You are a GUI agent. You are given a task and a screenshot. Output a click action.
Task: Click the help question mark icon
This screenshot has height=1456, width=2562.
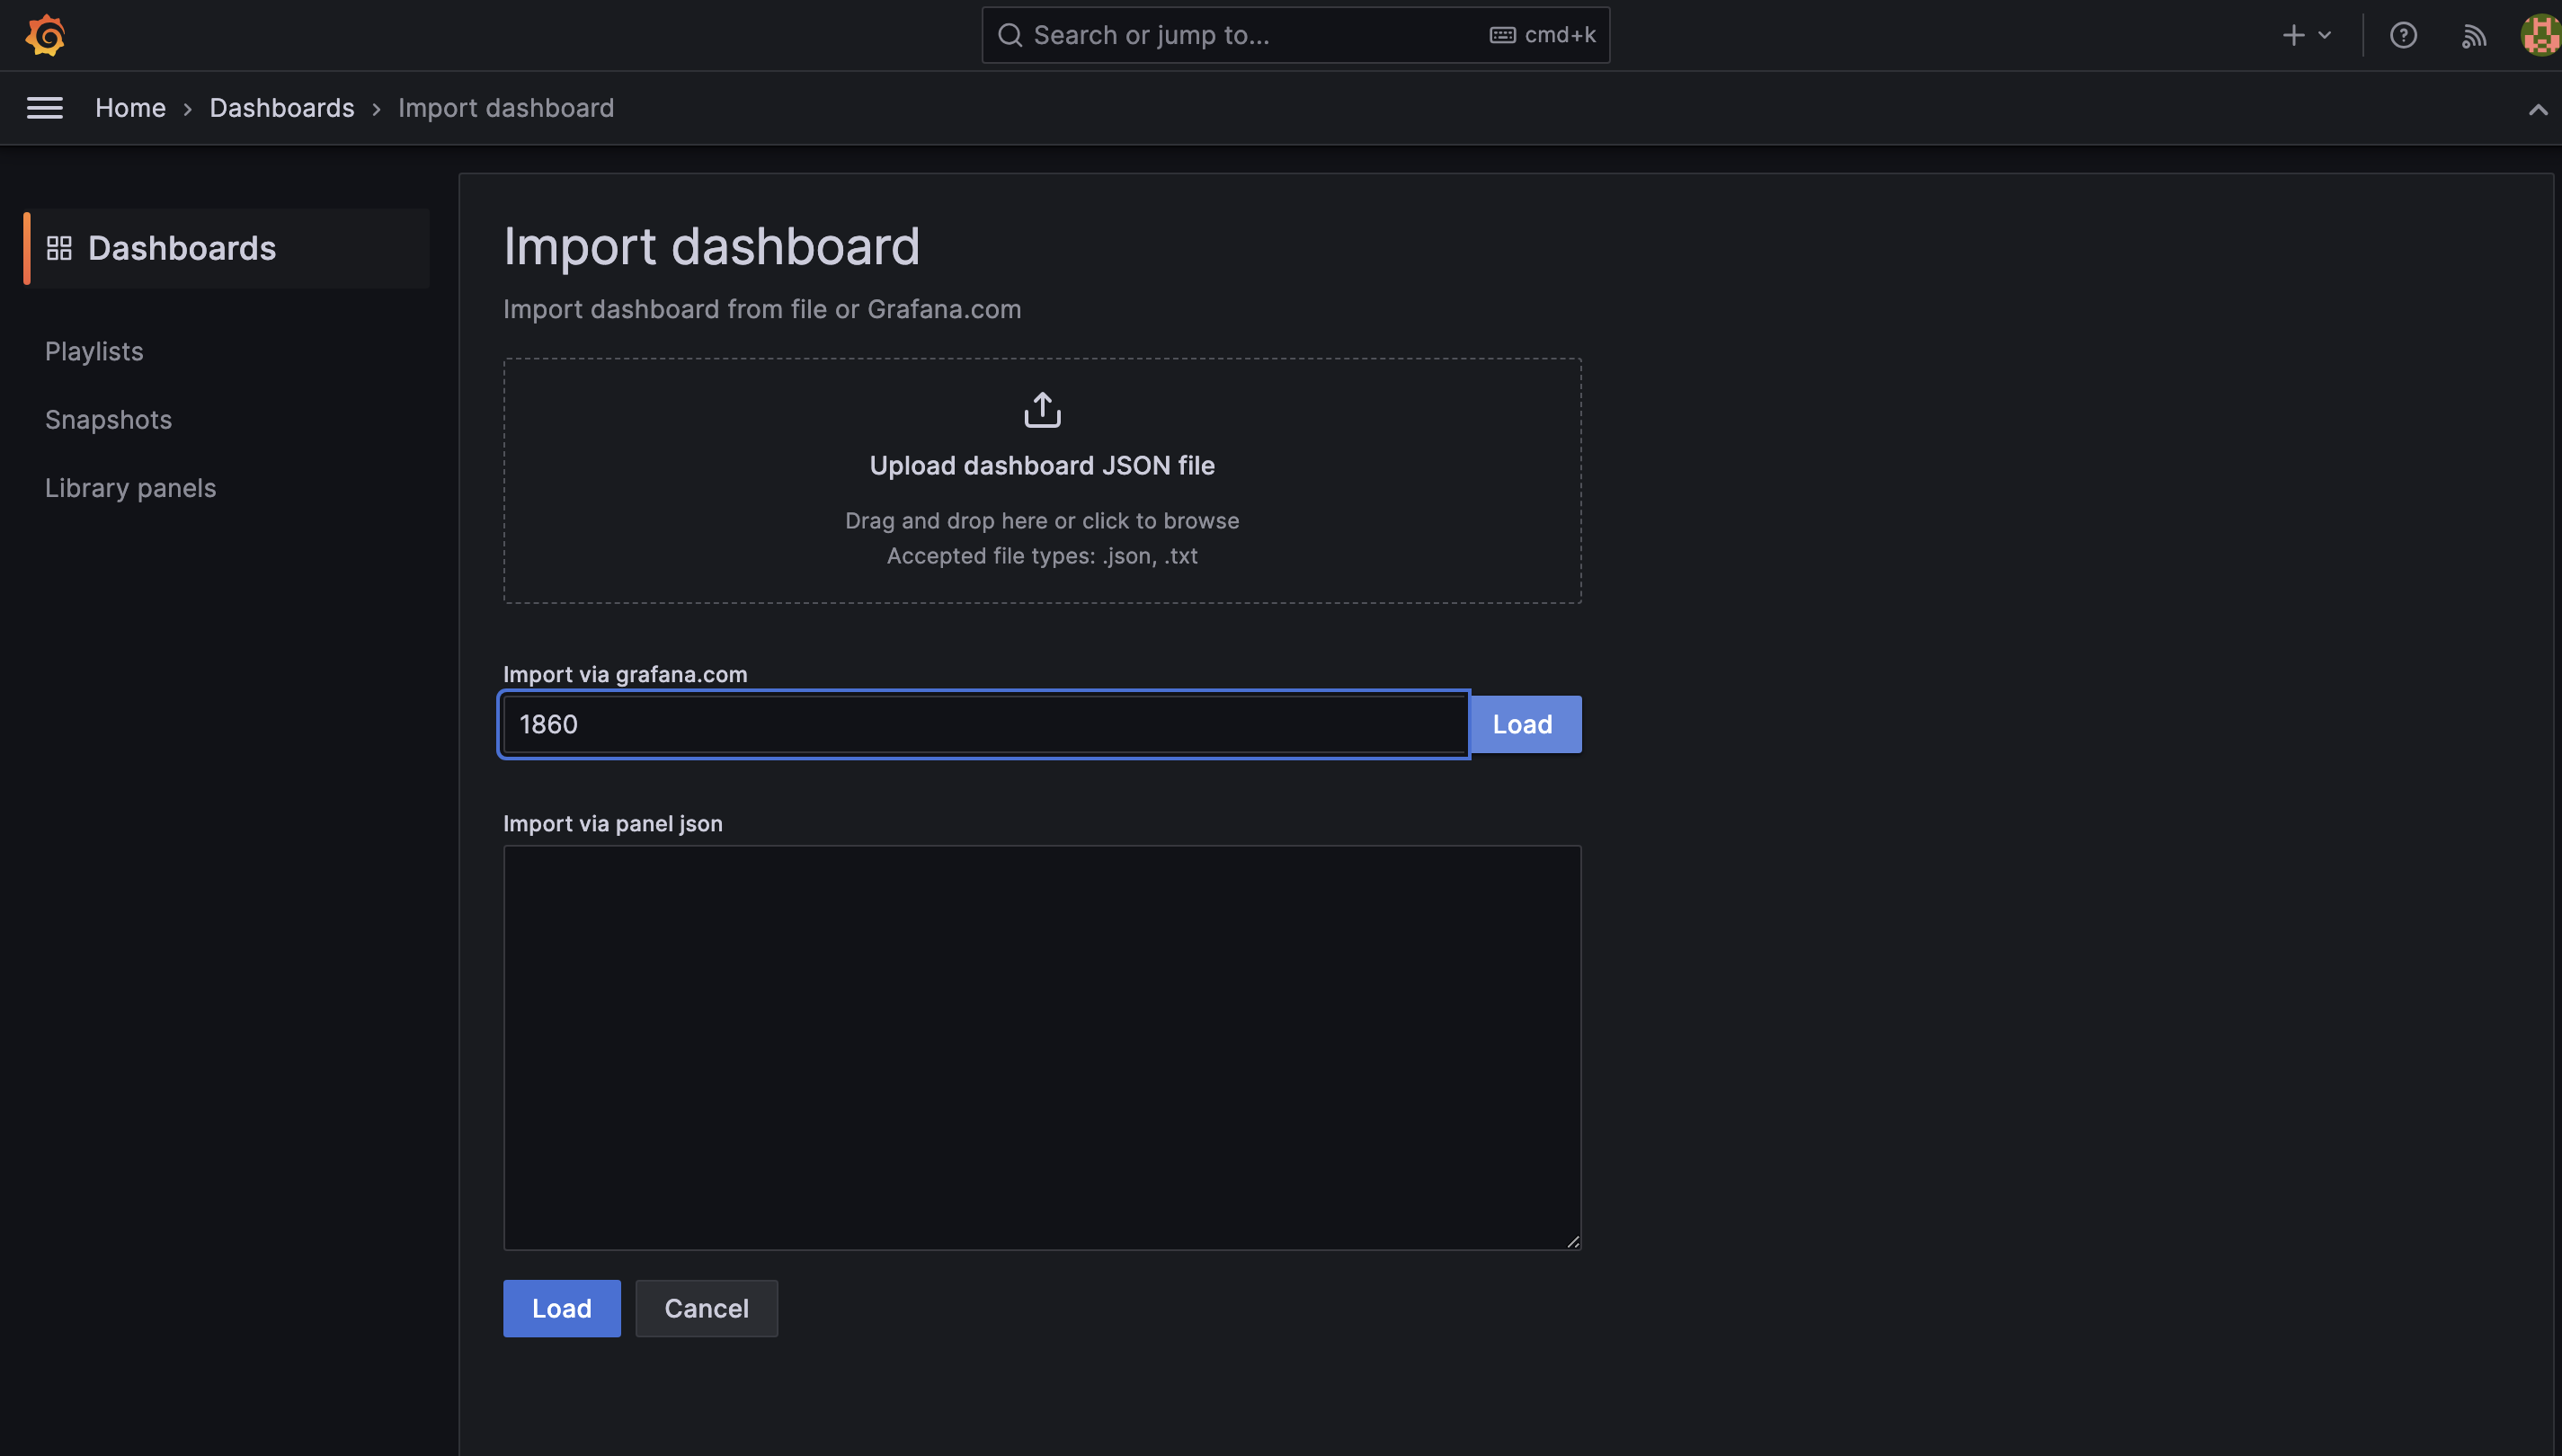click(2404, 35)
